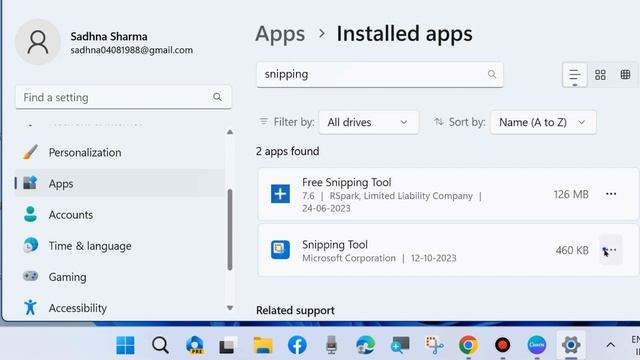This screenshot has width=640, height=360.
Task: Show hidden icons in the system tray
Action: 610,345
